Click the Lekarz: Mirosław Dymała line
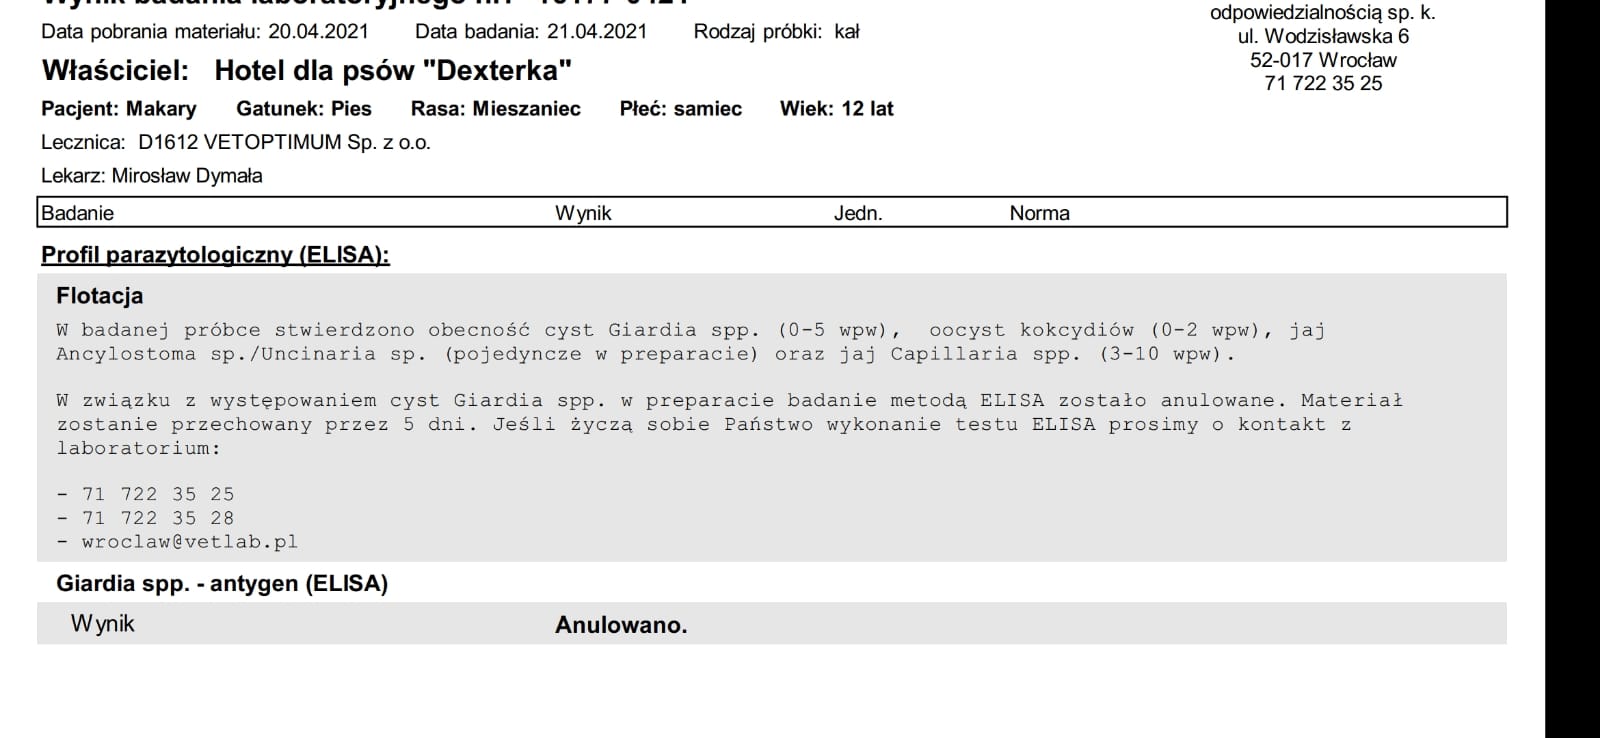The height and width of the screenshot is (738, 1600). point(152,176)
